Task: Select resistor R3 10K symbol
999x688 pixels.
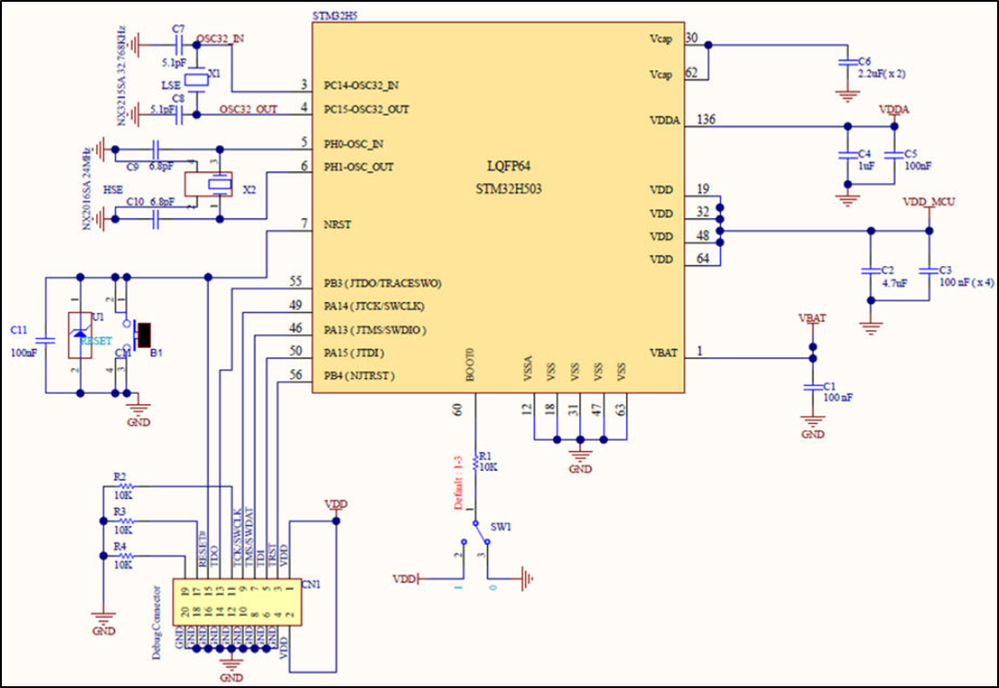Action: pos(125,520)
